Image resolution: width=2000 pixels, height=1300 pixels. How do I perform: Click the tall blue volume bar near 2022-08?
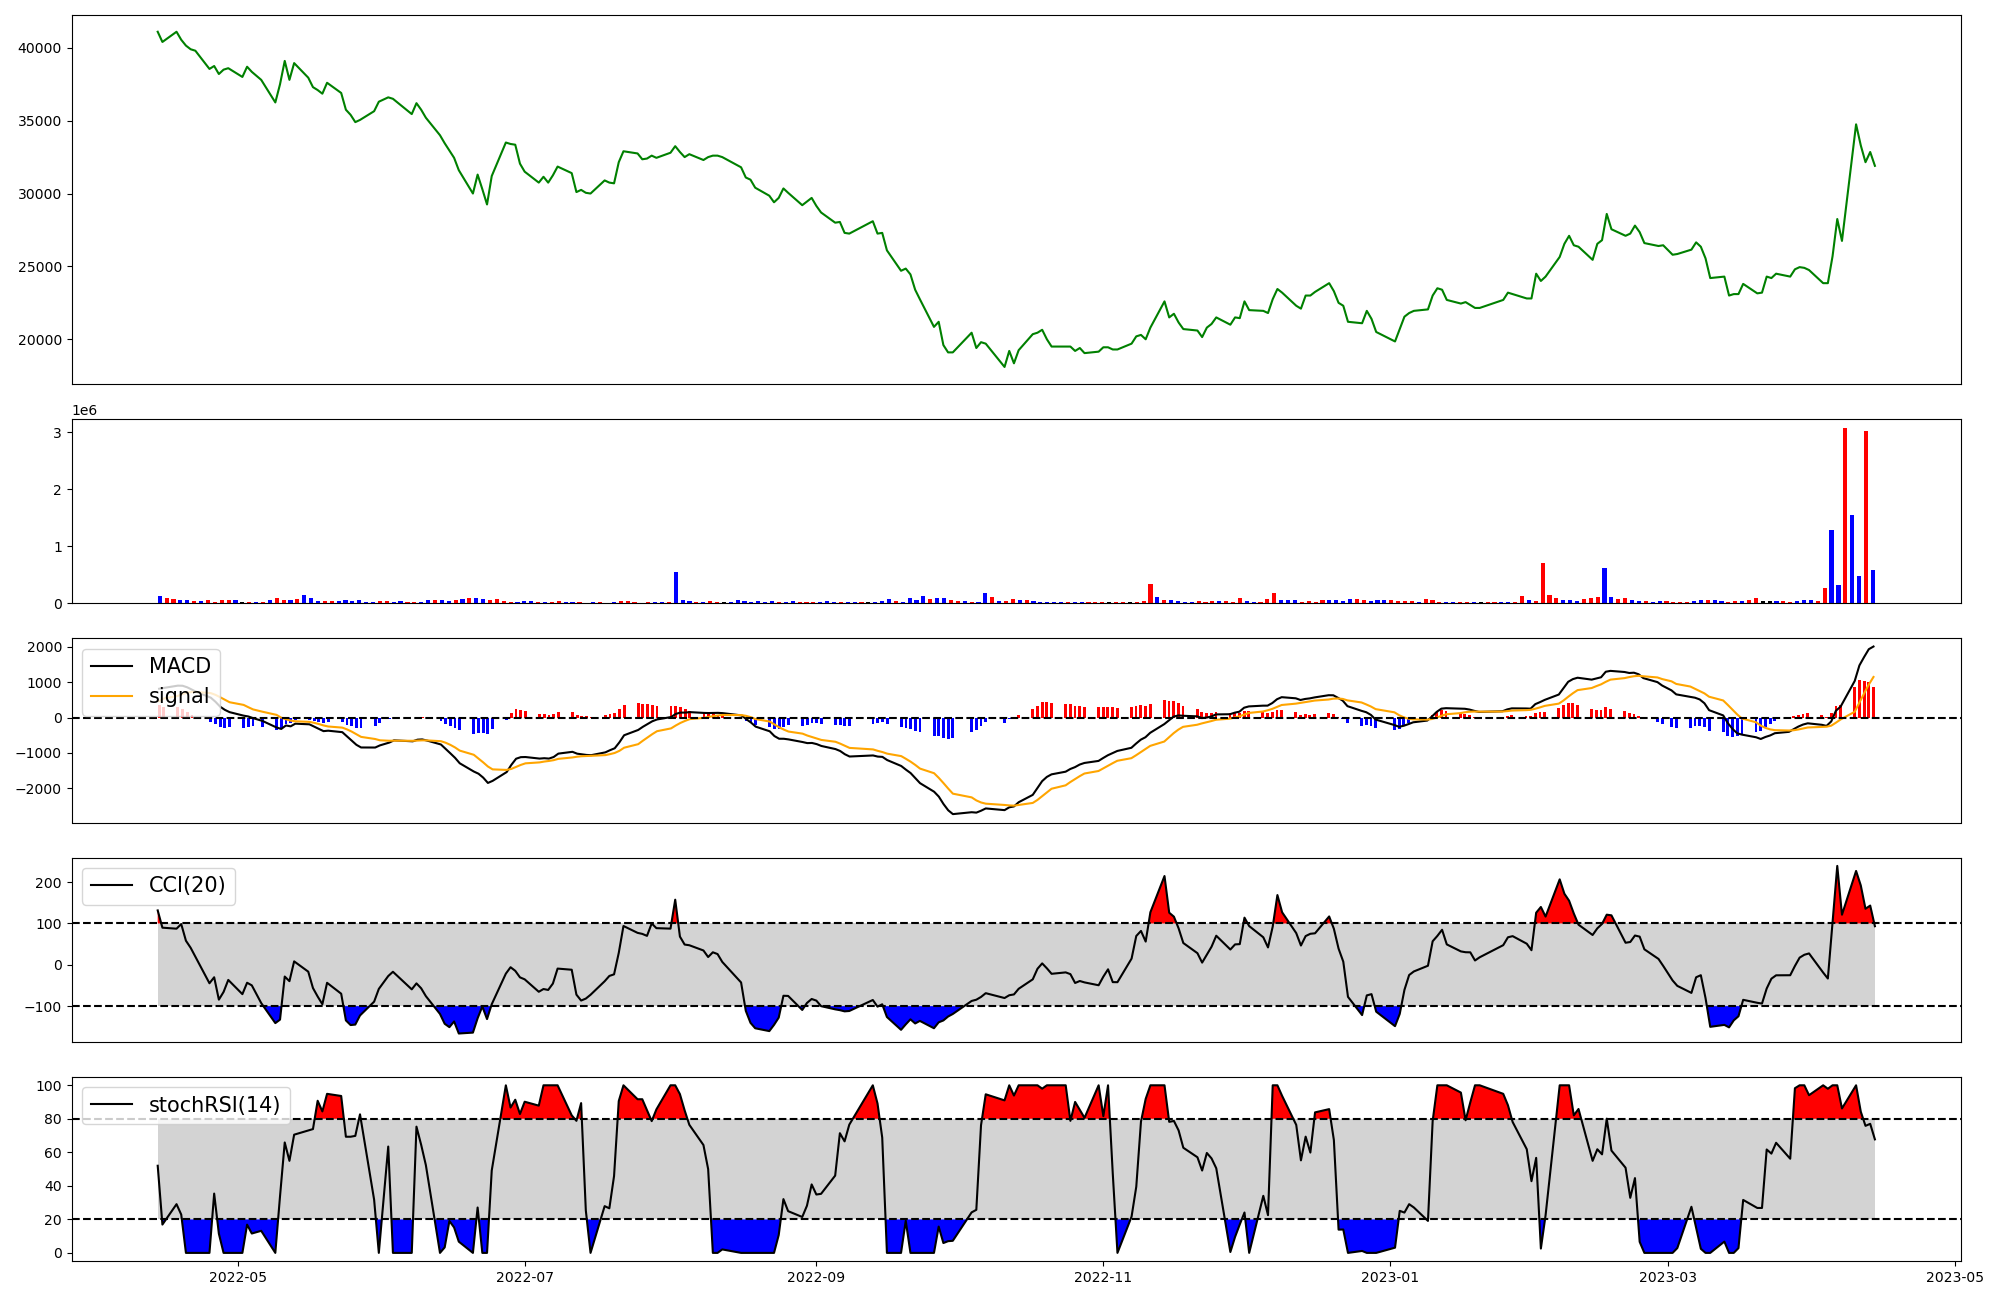(x=676, y=588)
